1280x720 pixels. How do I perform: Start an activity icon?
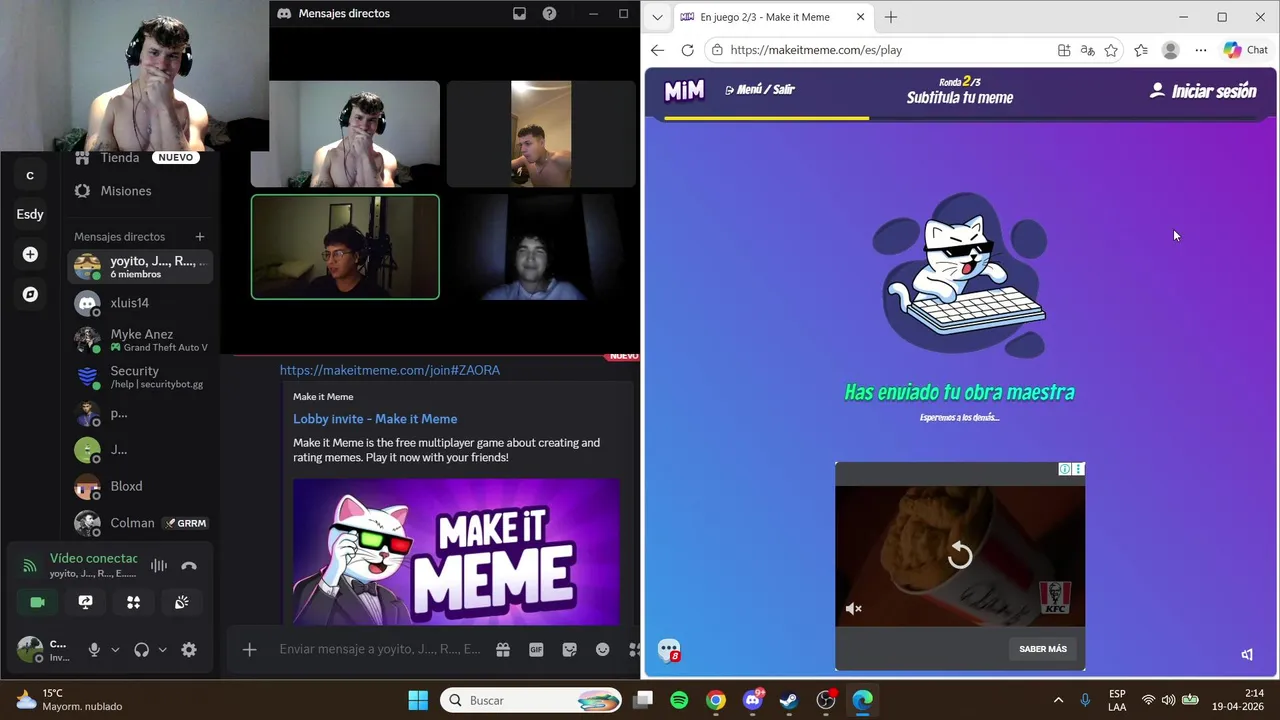click(x=133, y=602)
